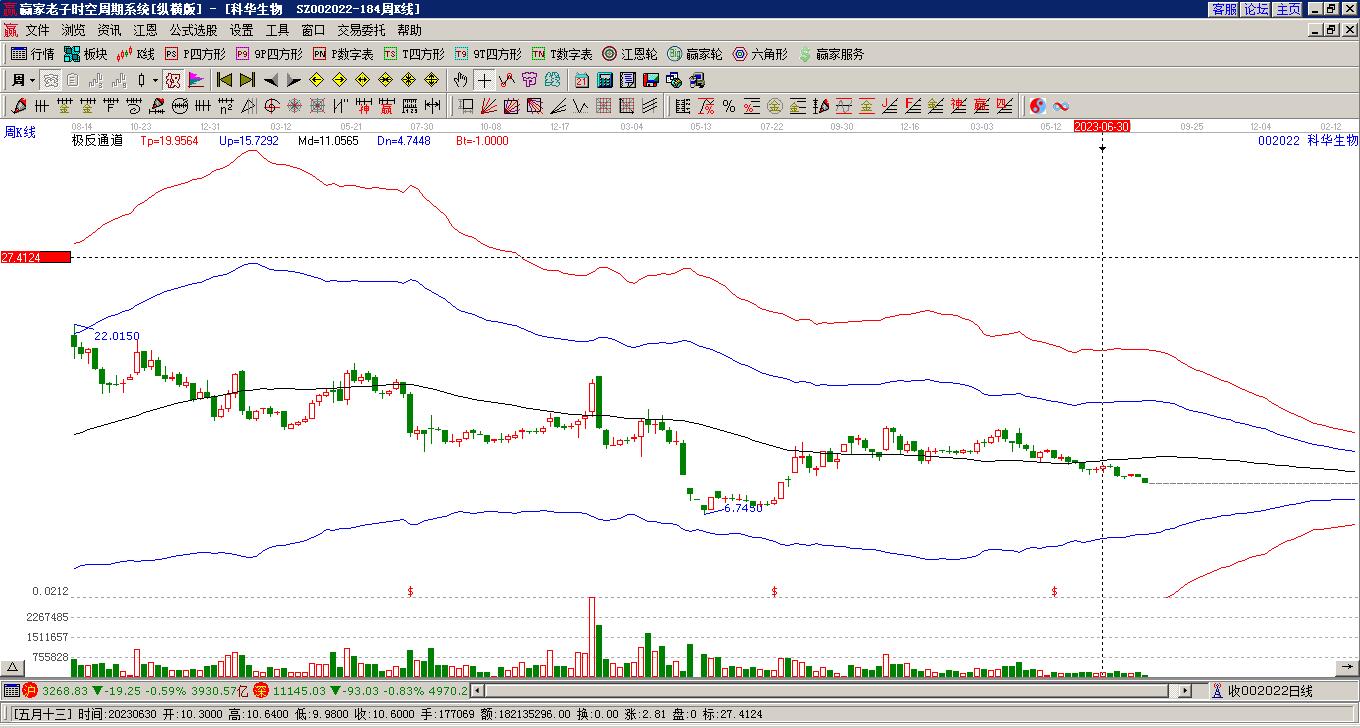
Task: Open the 交易委托 menu
Action: point(361,31)
